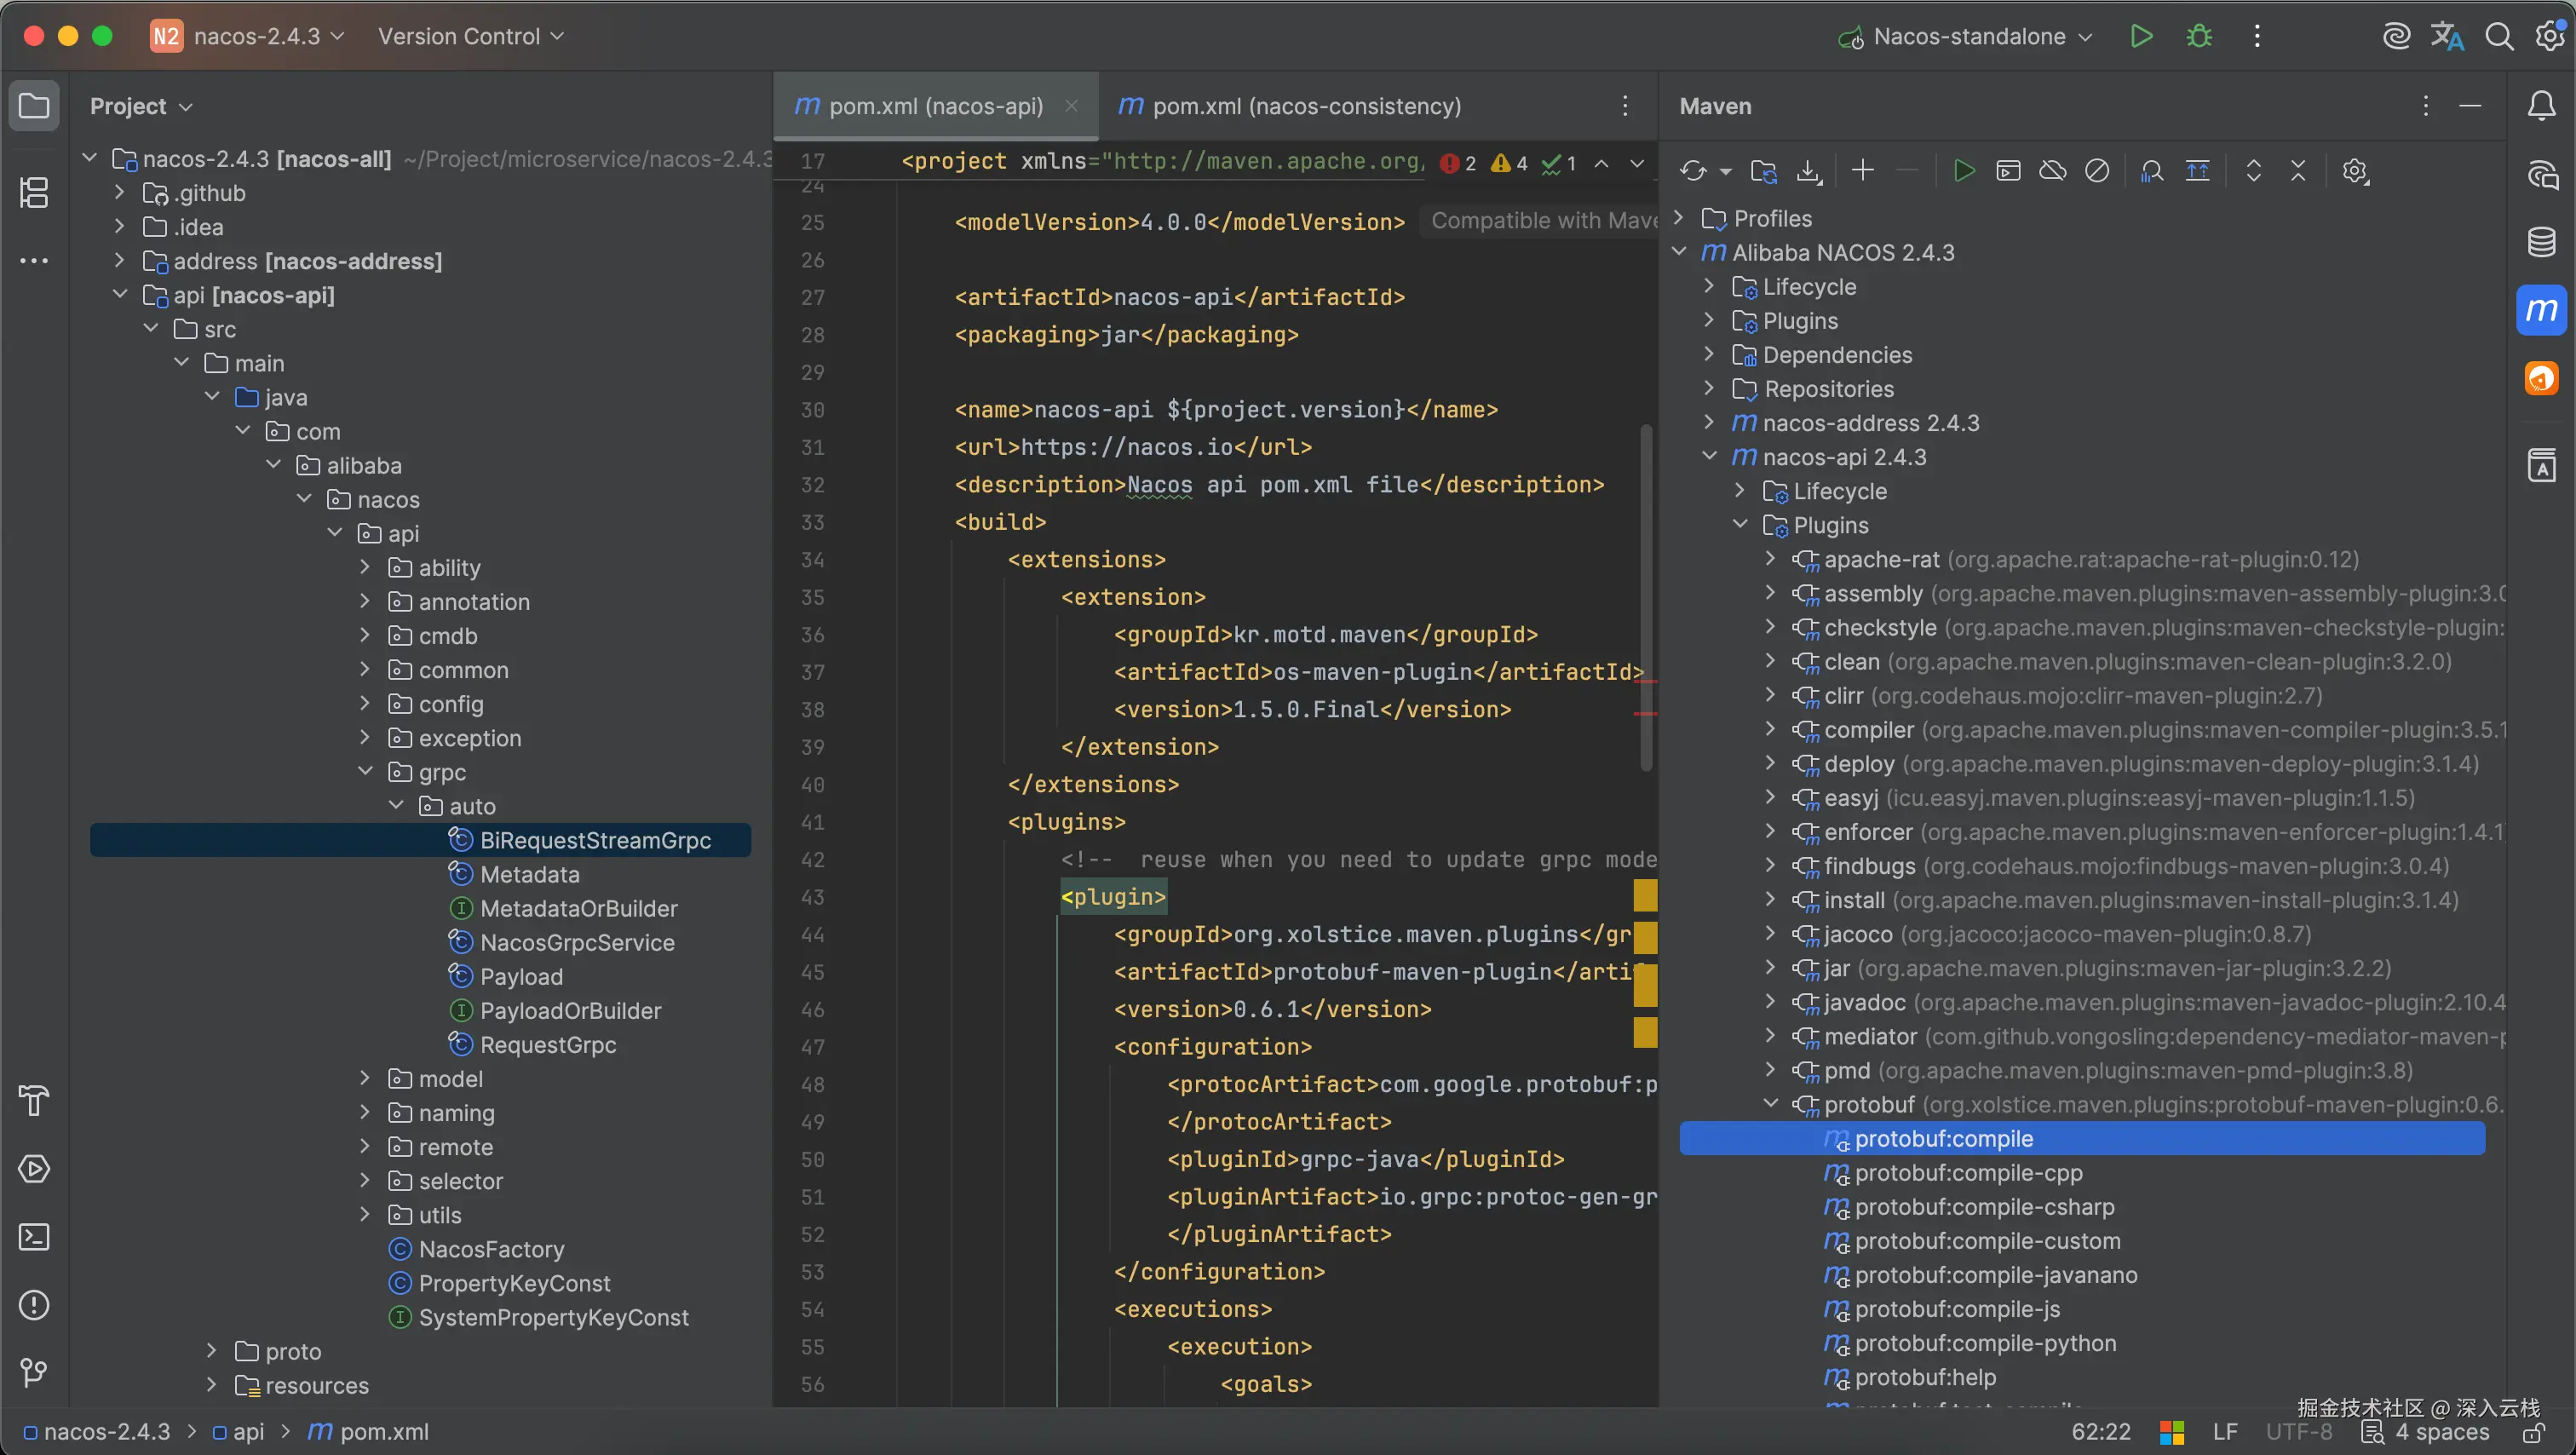Collapse the grpc package

[365, 771]
